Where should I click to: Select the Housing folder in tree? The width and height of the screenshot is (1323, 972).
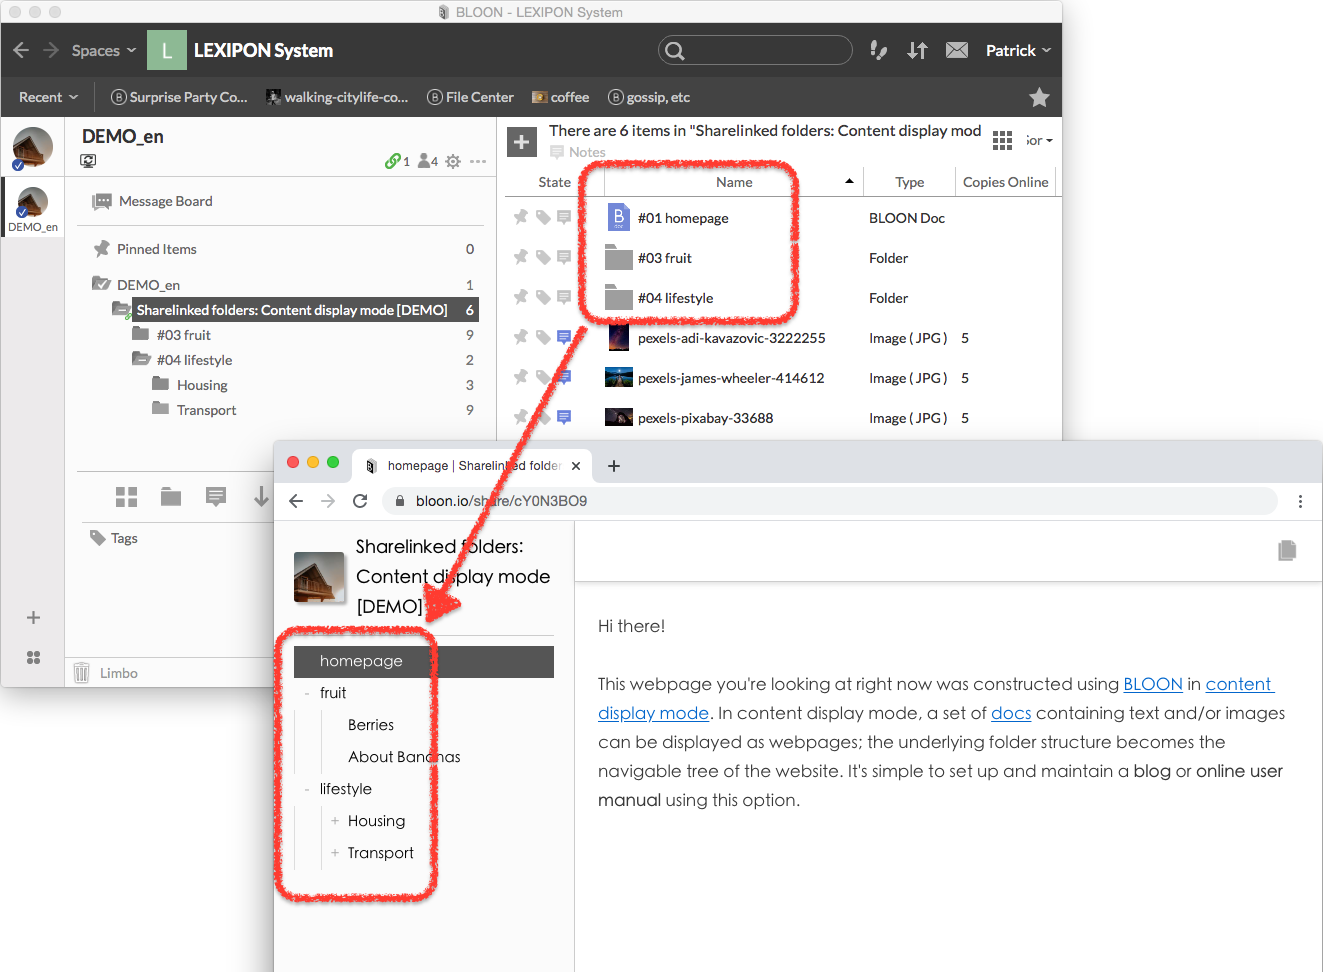[x=191, y=385]
